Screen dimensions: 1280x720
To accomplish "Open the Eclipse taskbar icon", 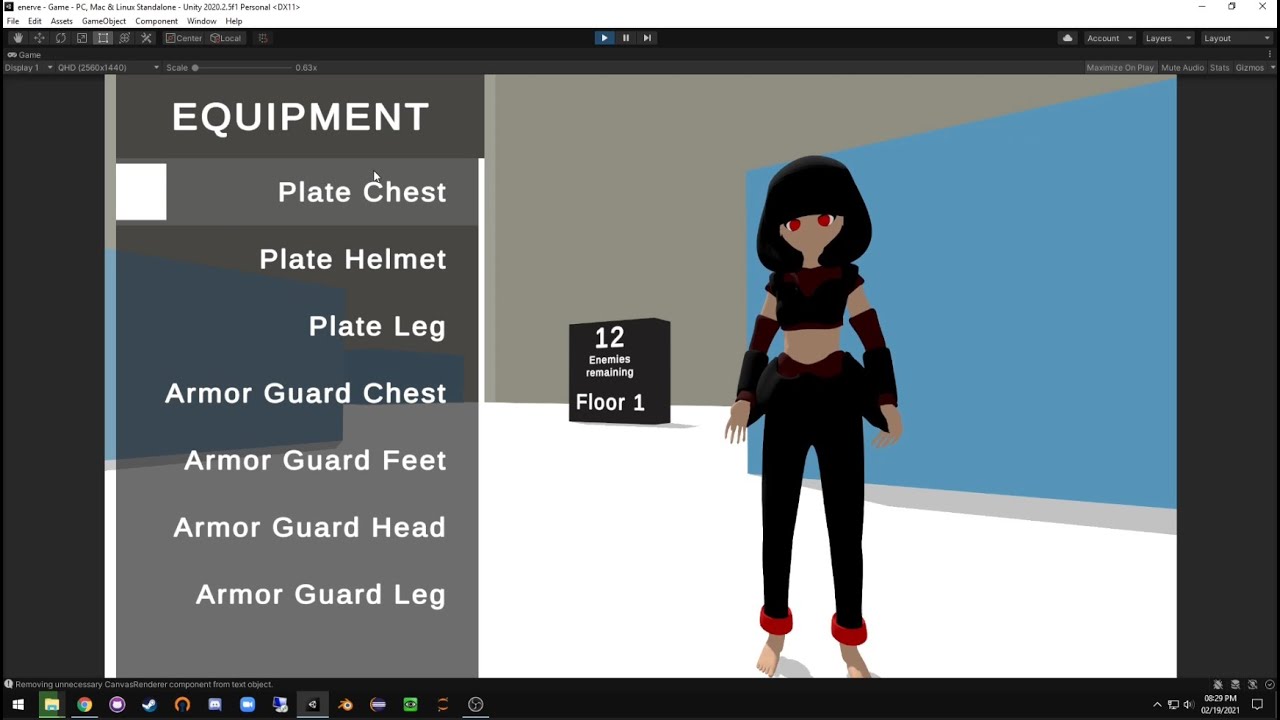I will pos(378,705).
